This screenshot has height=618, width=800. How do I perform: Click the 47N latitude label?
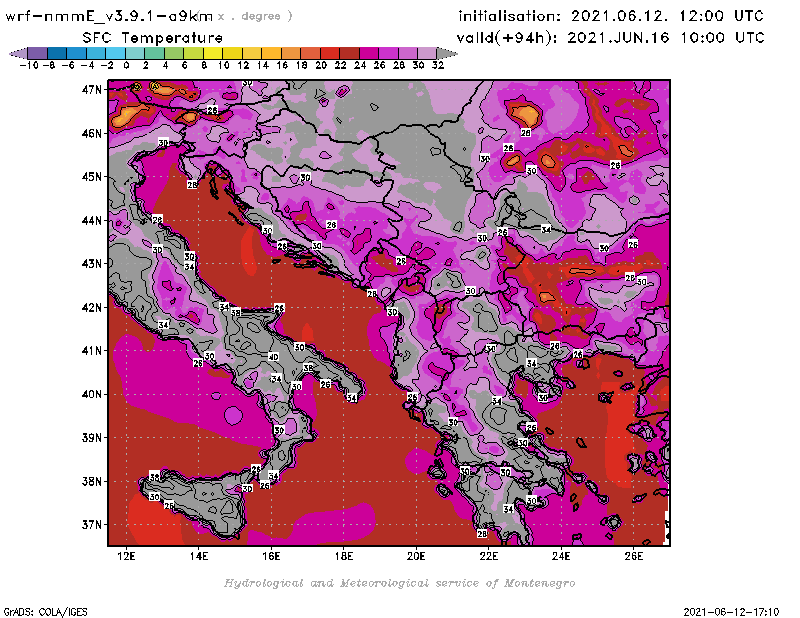point(92,90)
